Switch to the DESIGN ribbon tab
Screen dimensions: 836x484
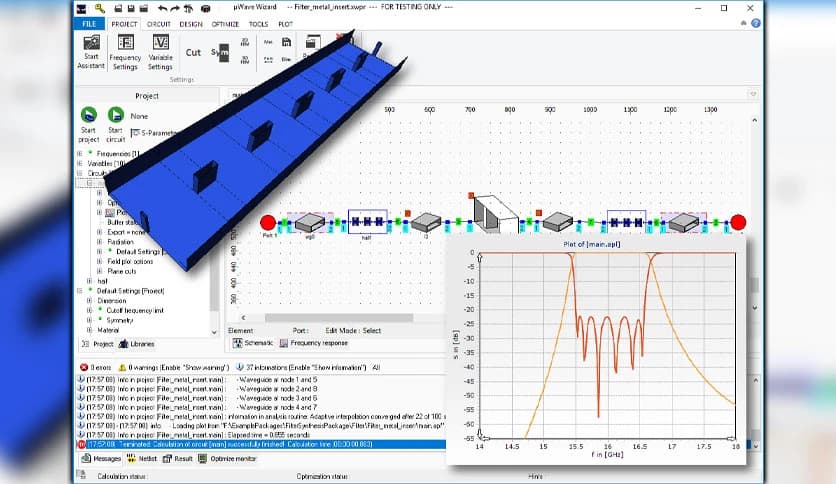coord(191,24)
